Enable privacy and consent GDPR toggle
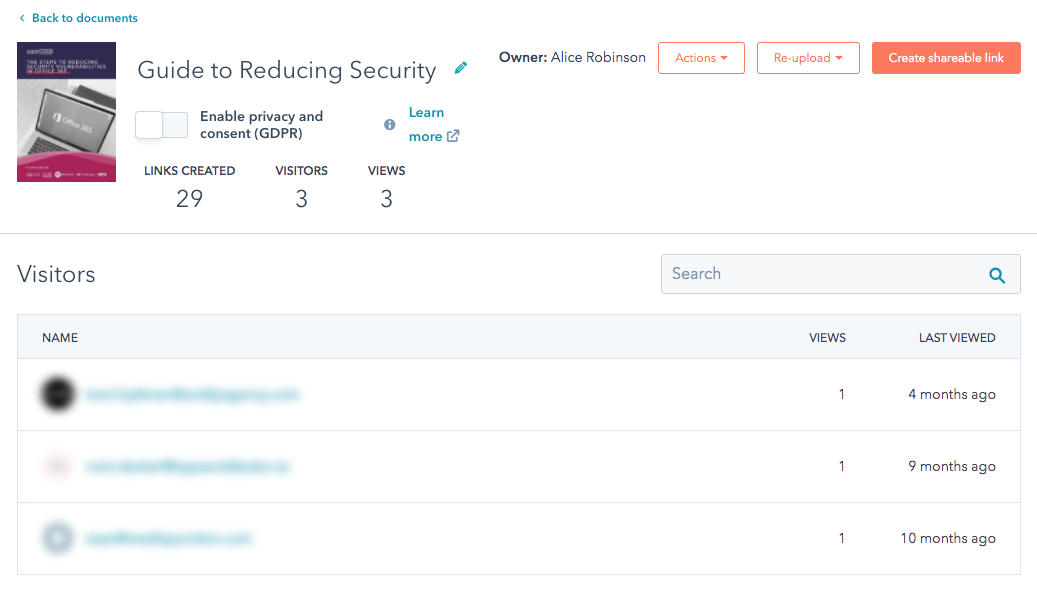Viewport: 1037px width, 604px height. (x=162, y=125)
